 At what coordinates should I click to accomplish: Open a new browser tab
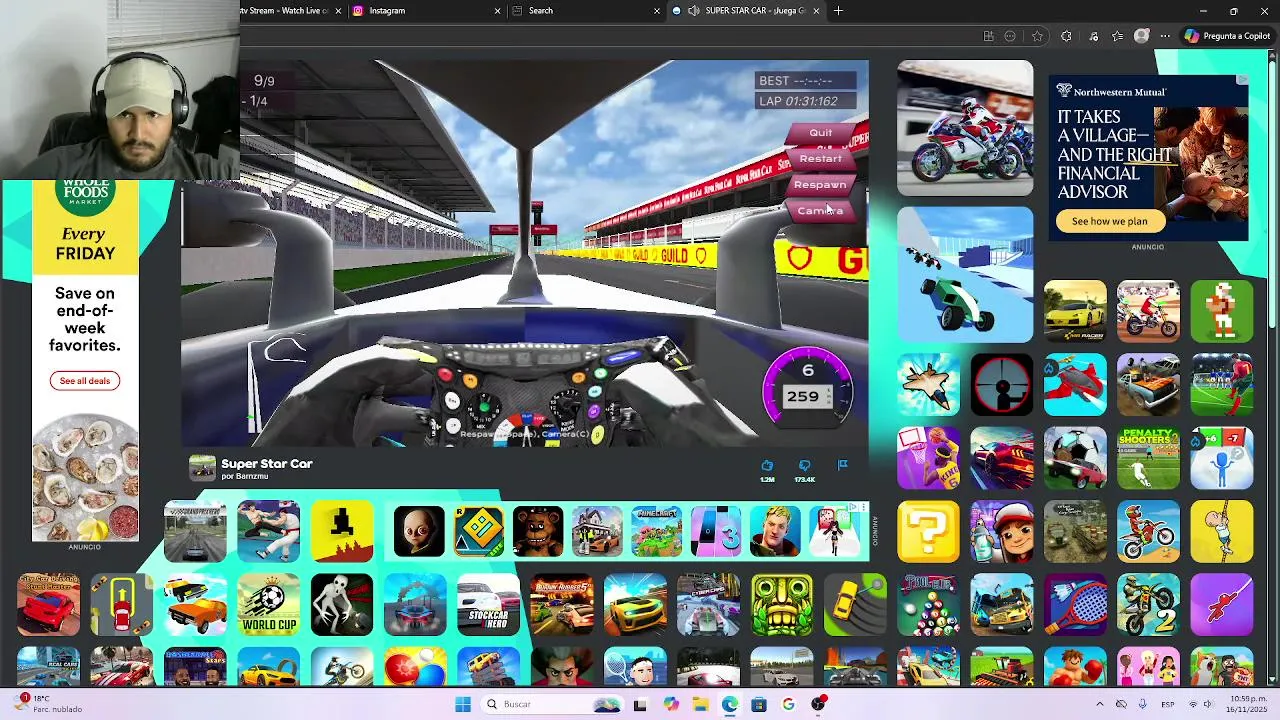tap(838, 11)
